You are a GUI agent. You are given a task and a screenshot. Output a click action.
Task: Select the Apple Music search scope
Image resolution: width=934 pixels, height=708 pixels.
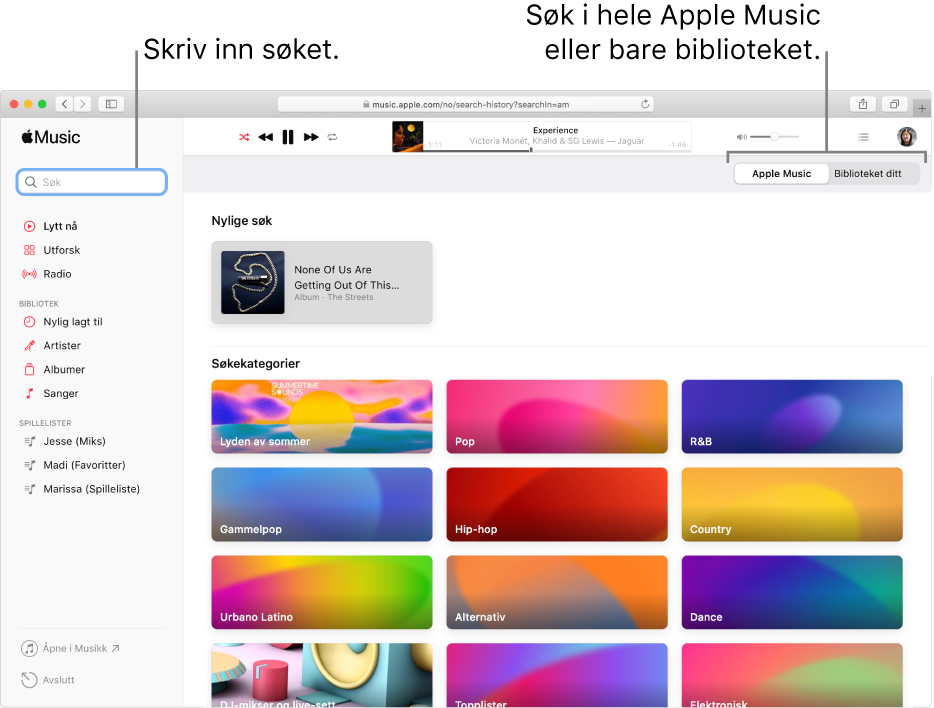[781, 173]
